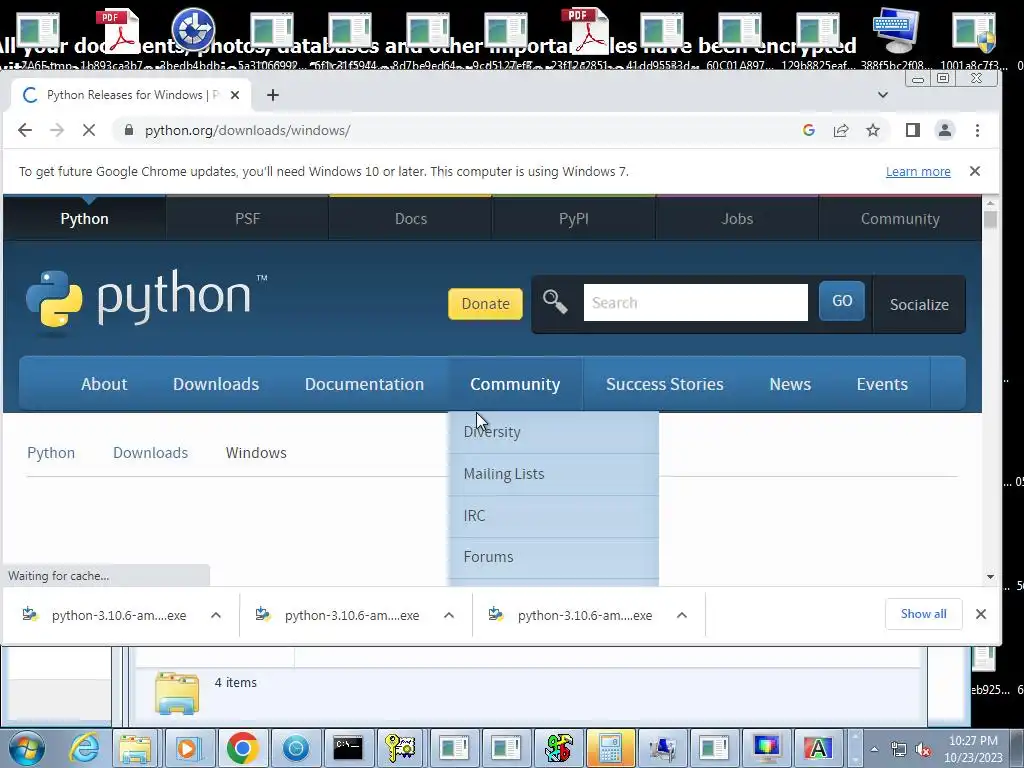Choose Mailing Lists in Community dropdown
Screen dimensions: 1024x768
coord(554,474)
